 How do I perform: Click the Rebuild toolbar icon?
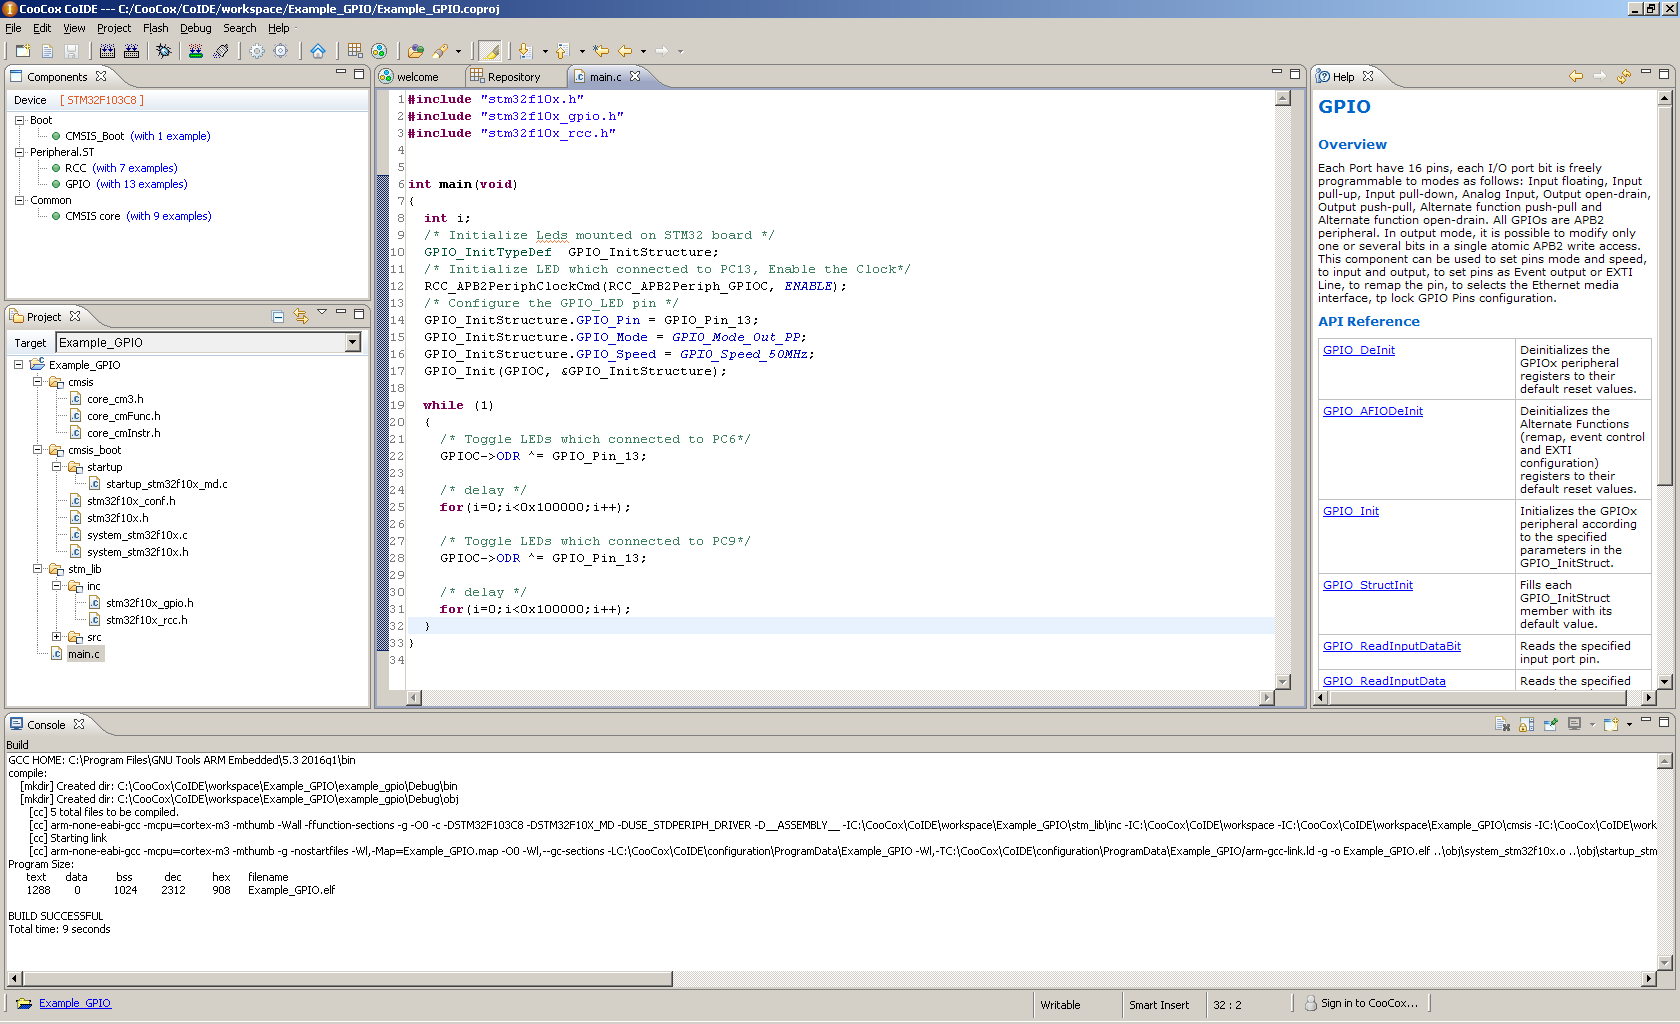(130, 51)
